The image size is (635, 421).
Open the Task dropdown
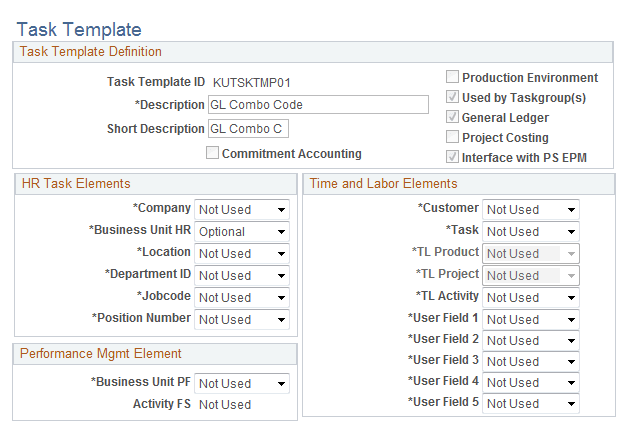[x=530, y=232]
